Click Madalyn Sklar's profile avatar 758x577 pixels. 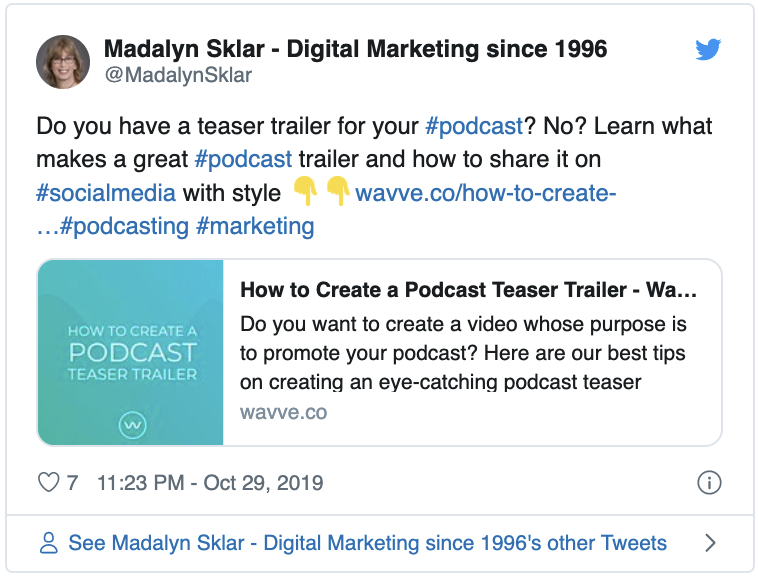click(x=63, y=61)
